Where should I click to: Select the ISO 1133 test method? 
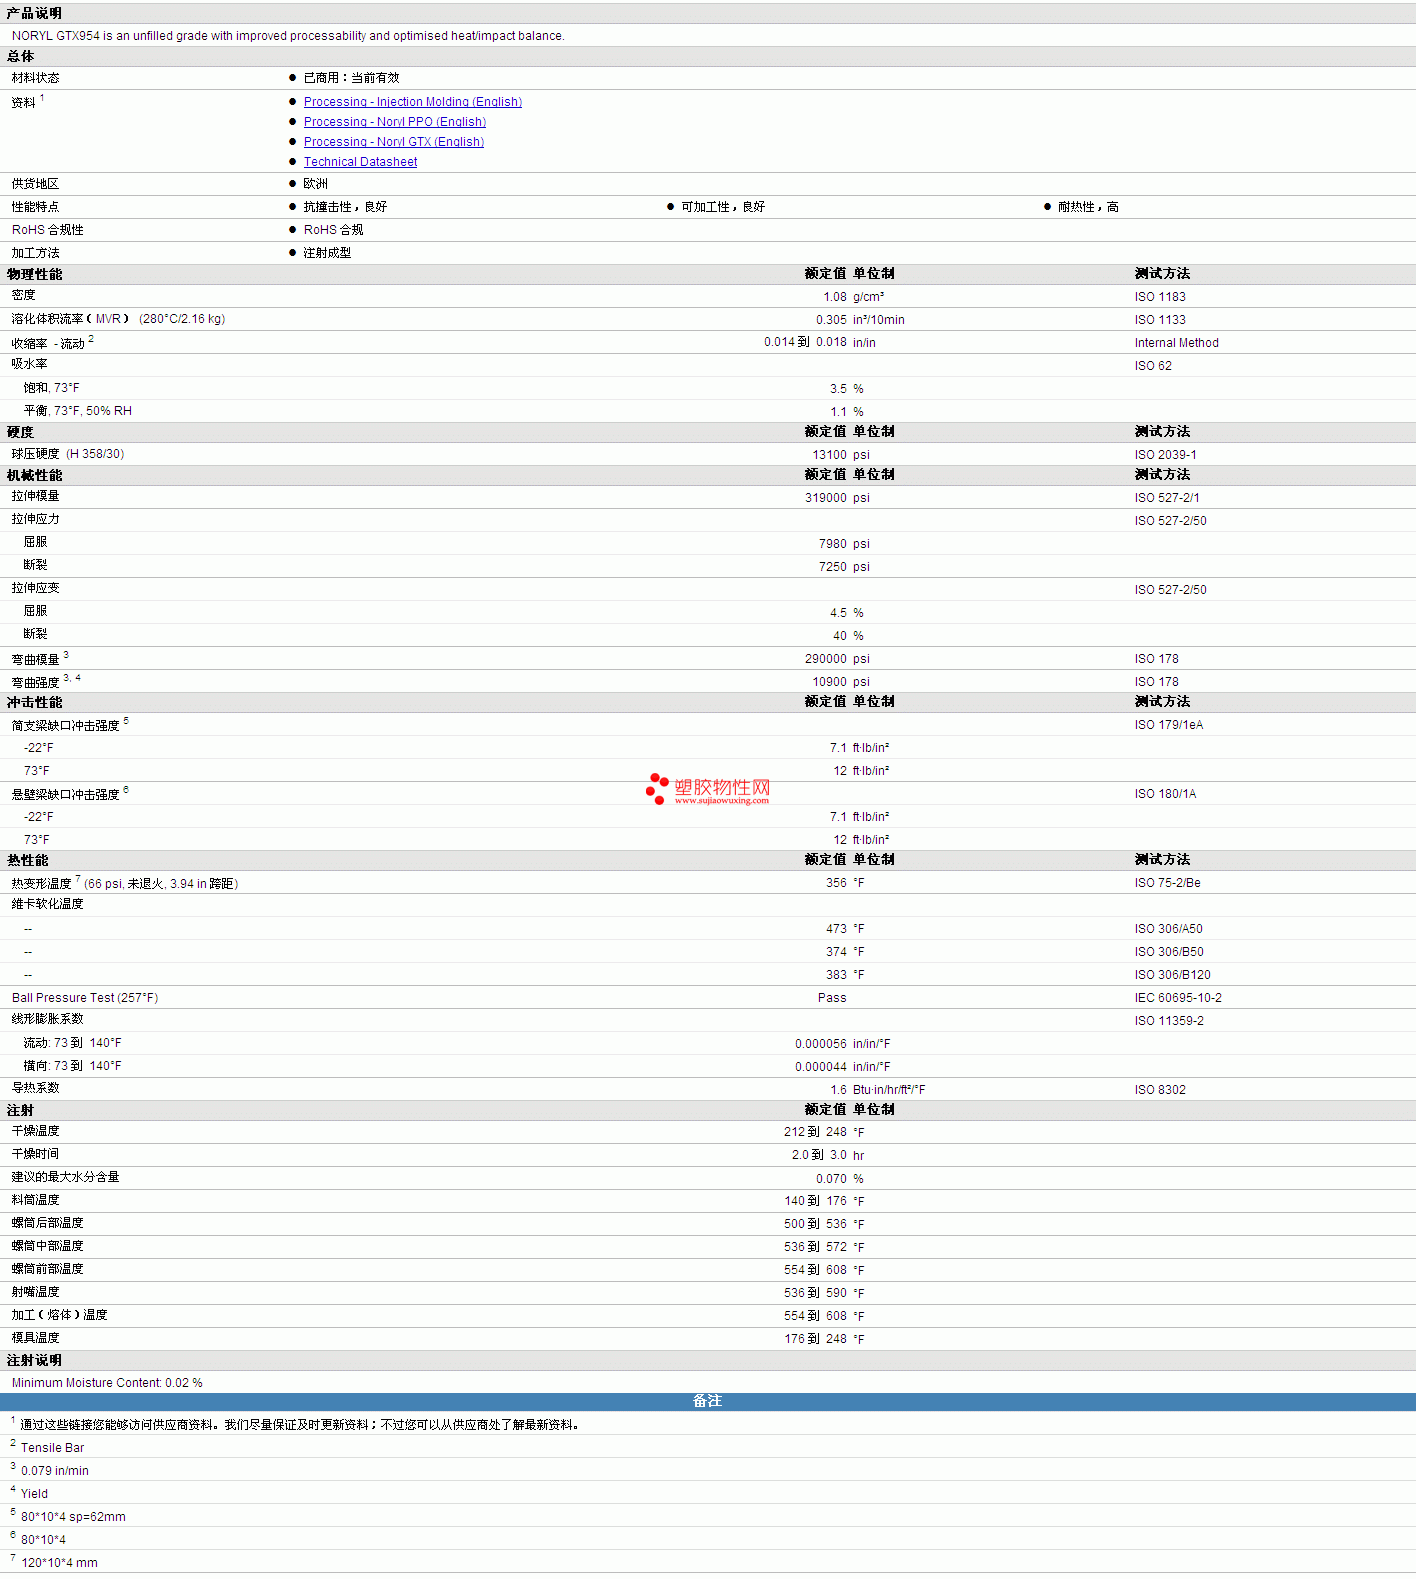1160,320
